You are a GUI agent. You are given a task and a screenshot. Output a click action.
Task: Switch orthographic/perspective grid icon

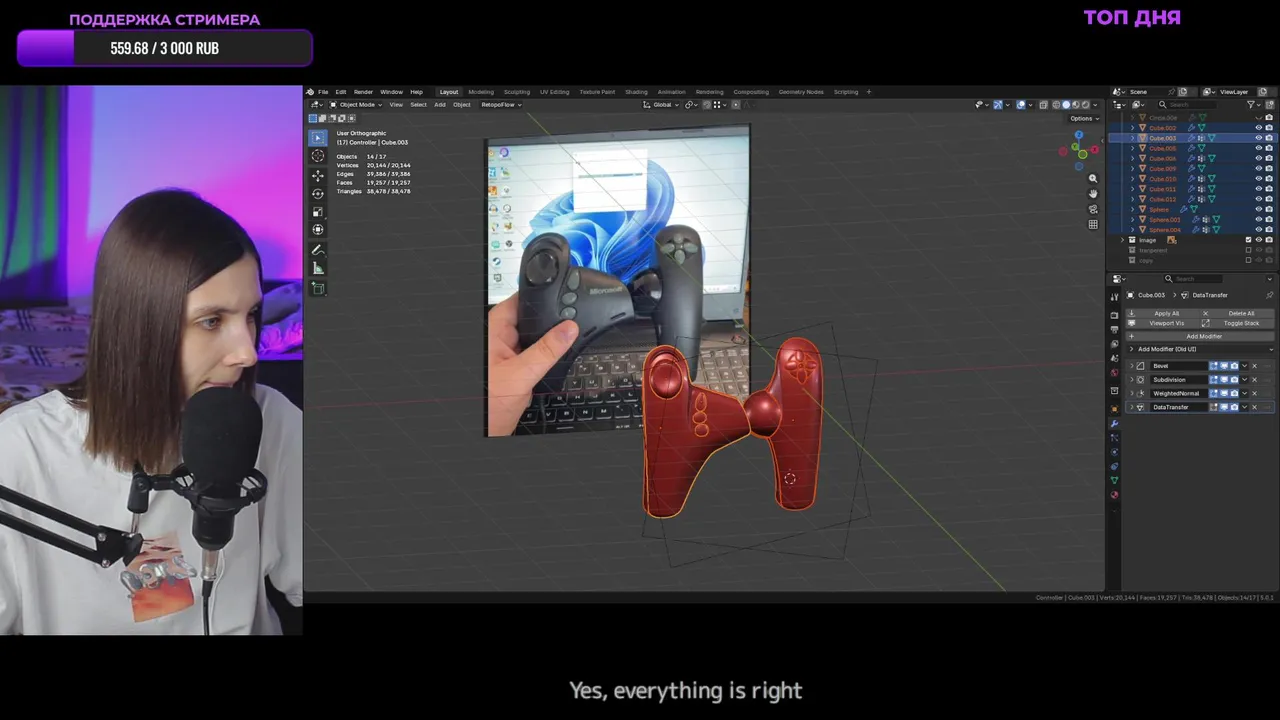pos(1093,224)
